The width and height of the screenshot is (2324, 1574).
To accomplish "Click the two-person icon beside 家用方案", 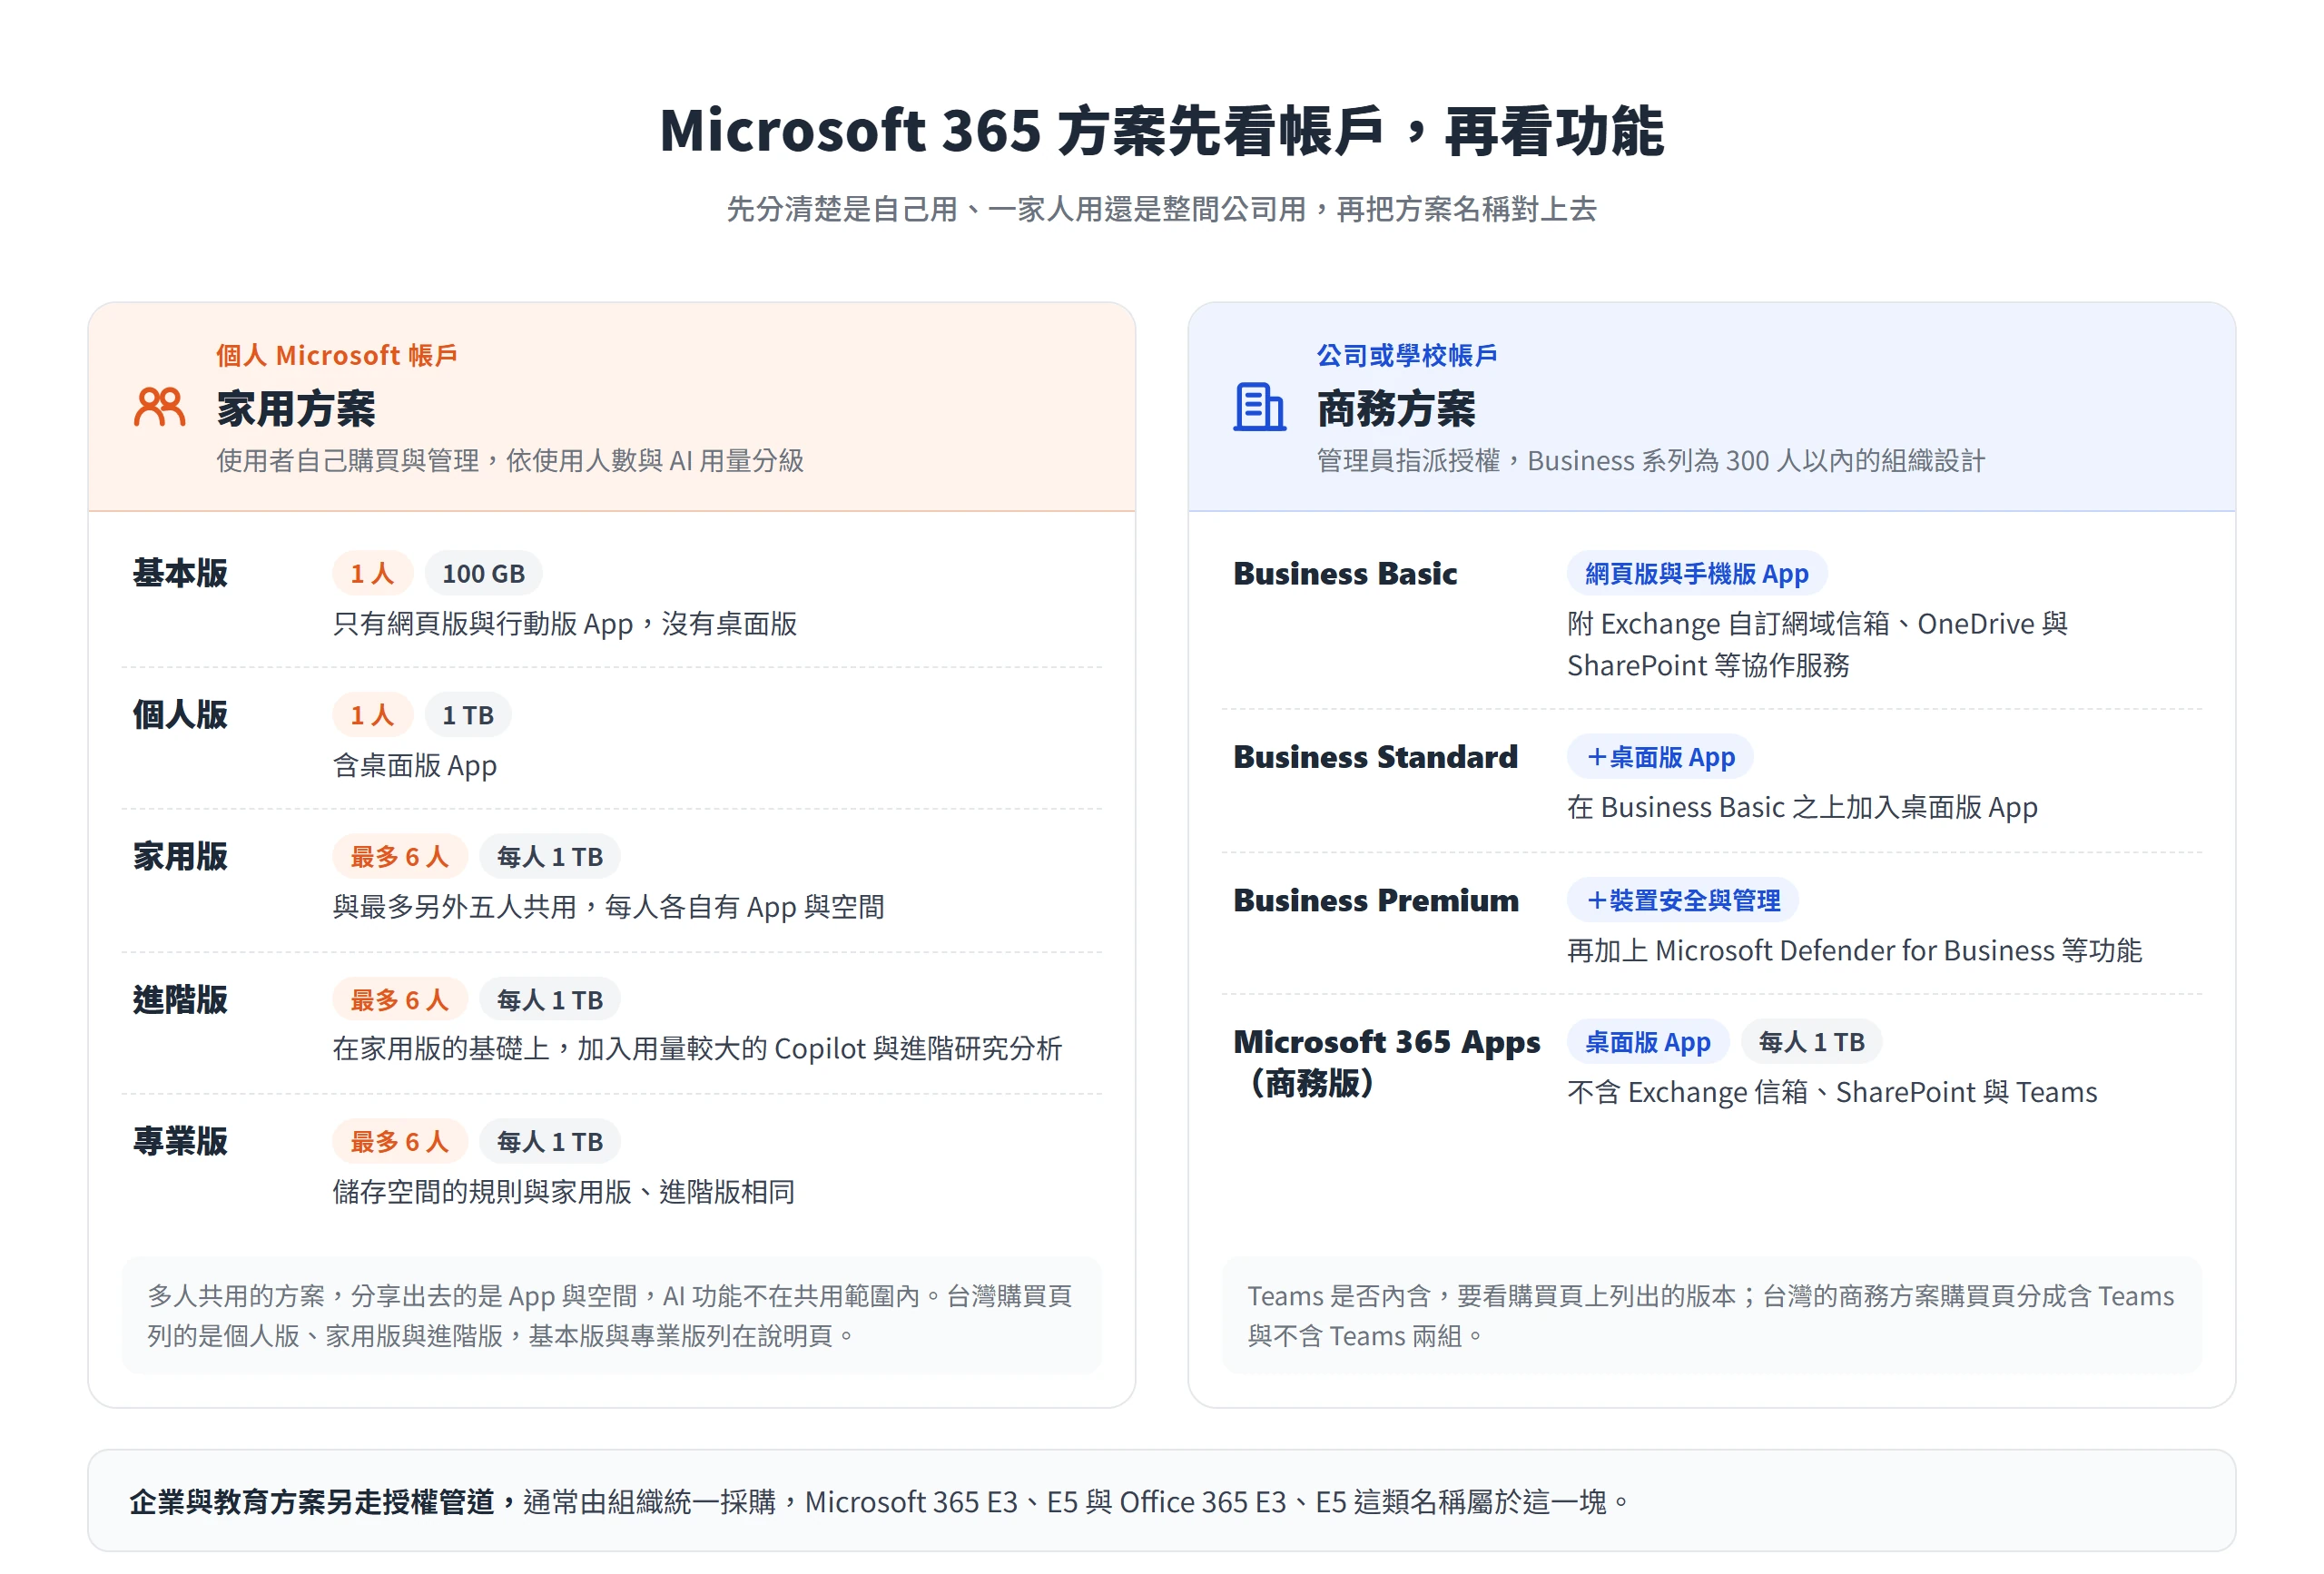I will click(x=159, y=407).
